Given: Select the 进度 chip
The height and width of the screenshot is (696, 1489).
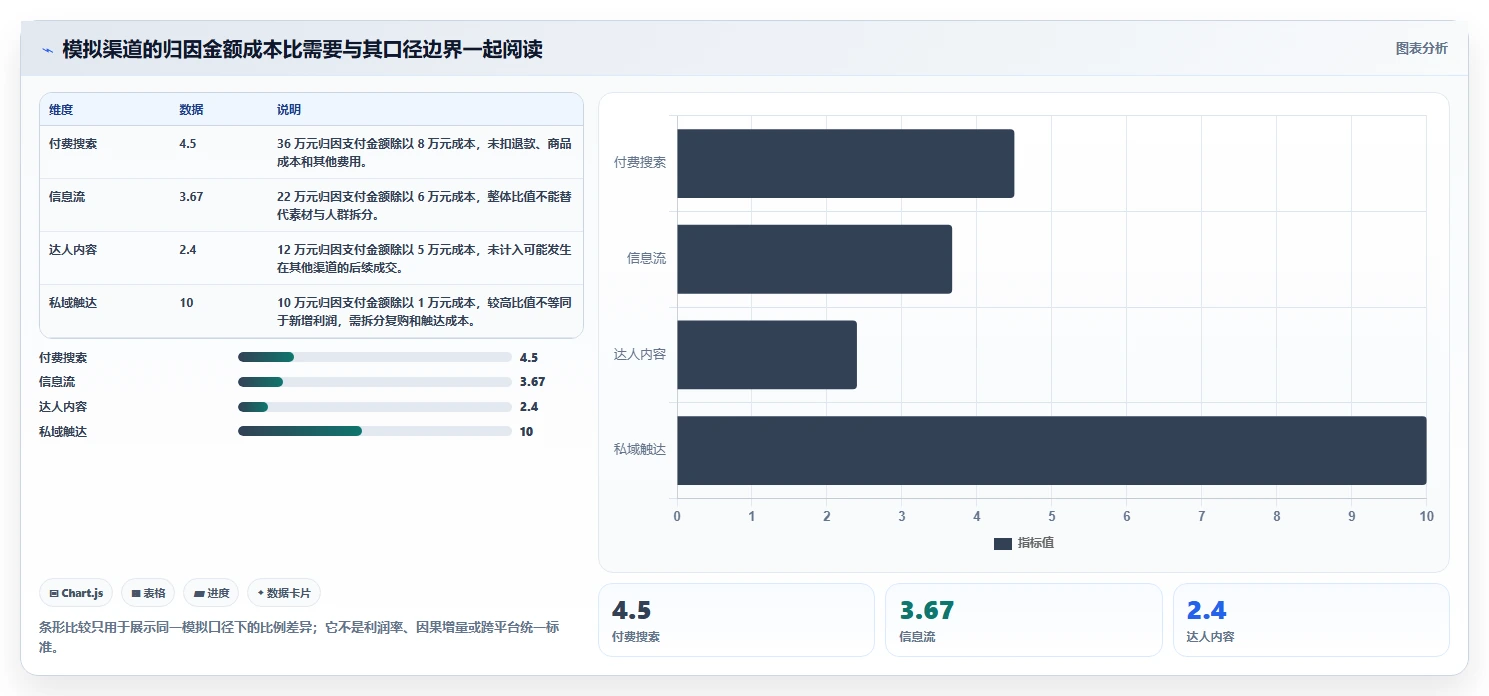Looking at the screenshot, I should [x=211, y=593].
